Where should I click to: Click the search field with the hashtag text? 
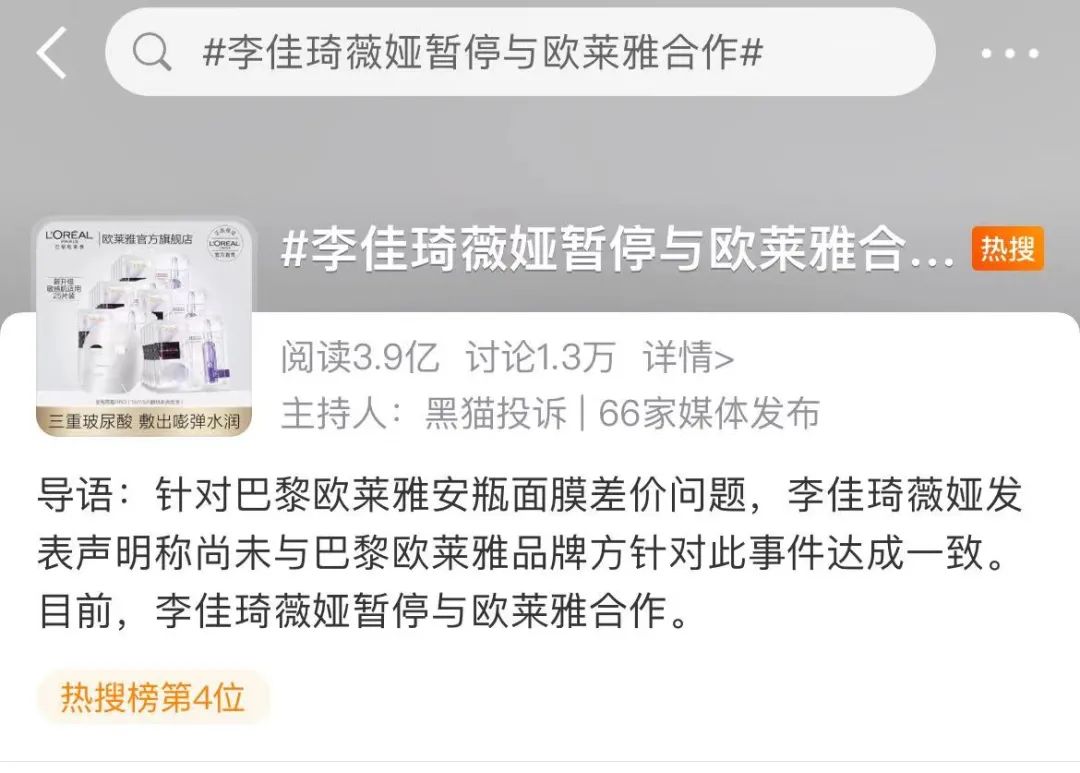tap(520, 52)
